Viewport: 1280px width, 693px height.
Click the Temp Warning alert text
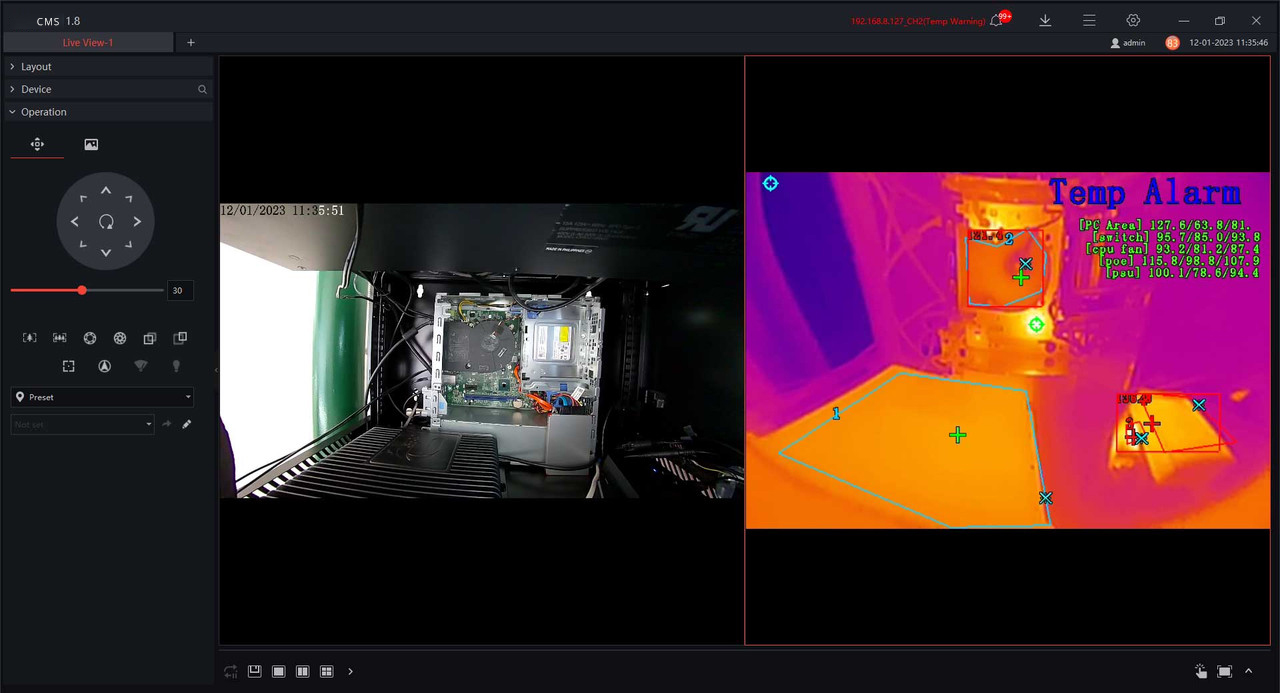[x=917, y=21]
